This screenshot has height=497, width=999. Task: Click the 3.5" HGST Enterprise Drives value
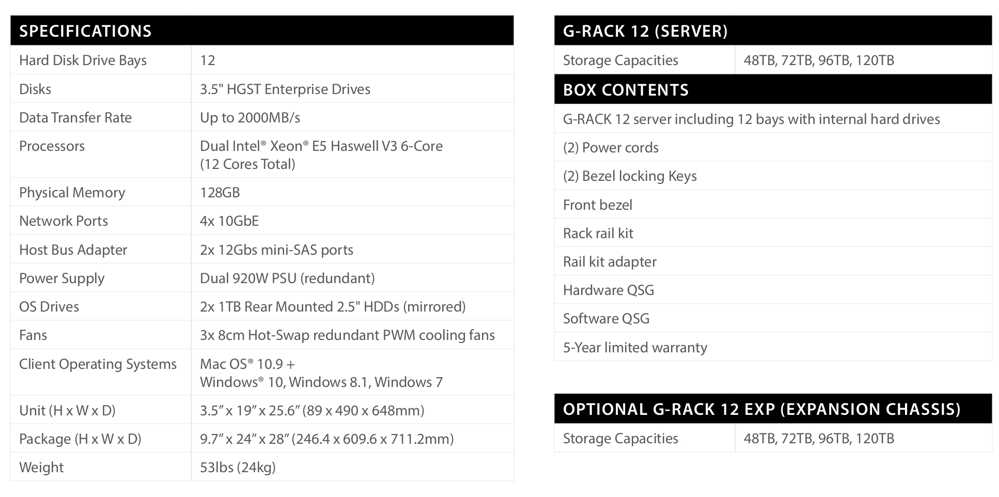coord(285,89)
